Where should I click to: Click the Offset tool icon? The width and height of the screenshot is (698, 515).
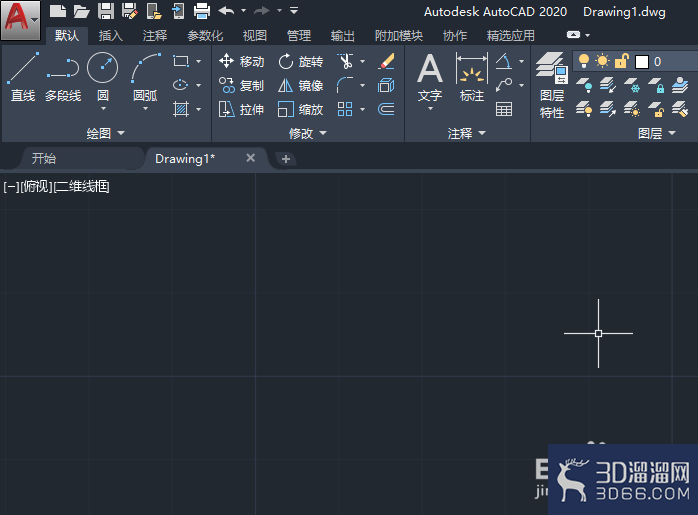[386, 109]
